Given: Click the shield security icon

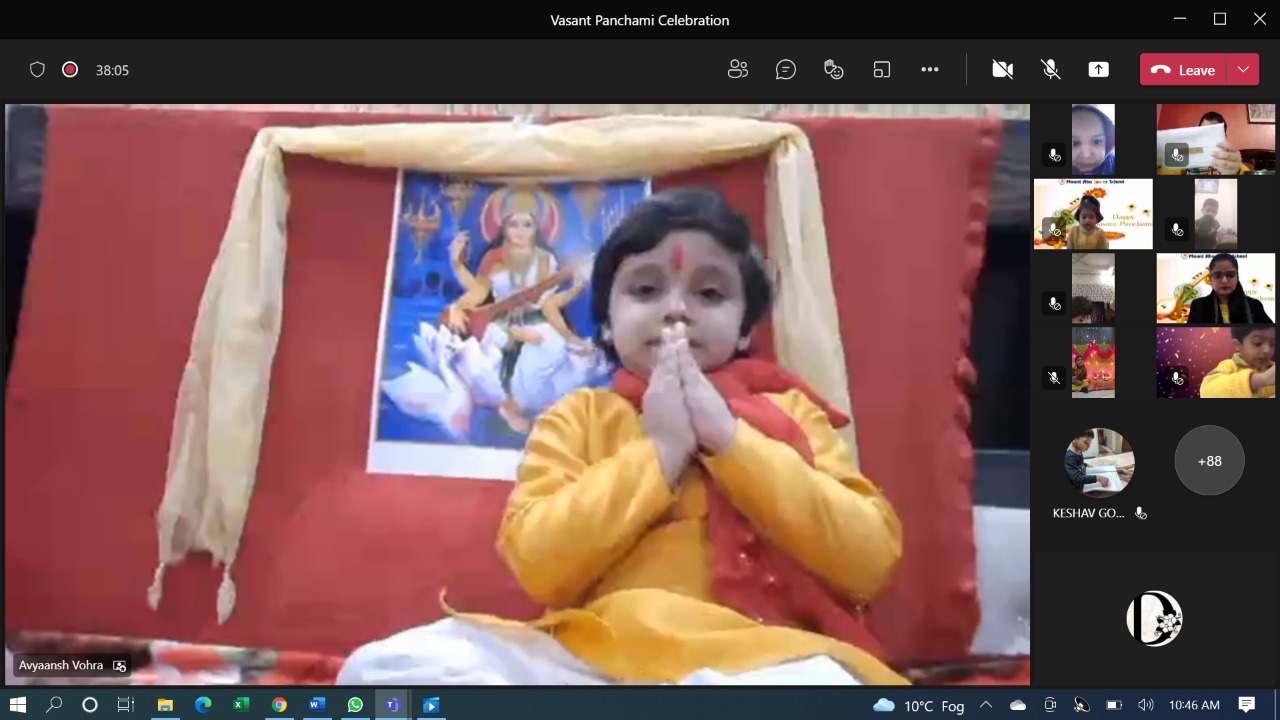Looking at the screenshot, I should tap(37, 69).
